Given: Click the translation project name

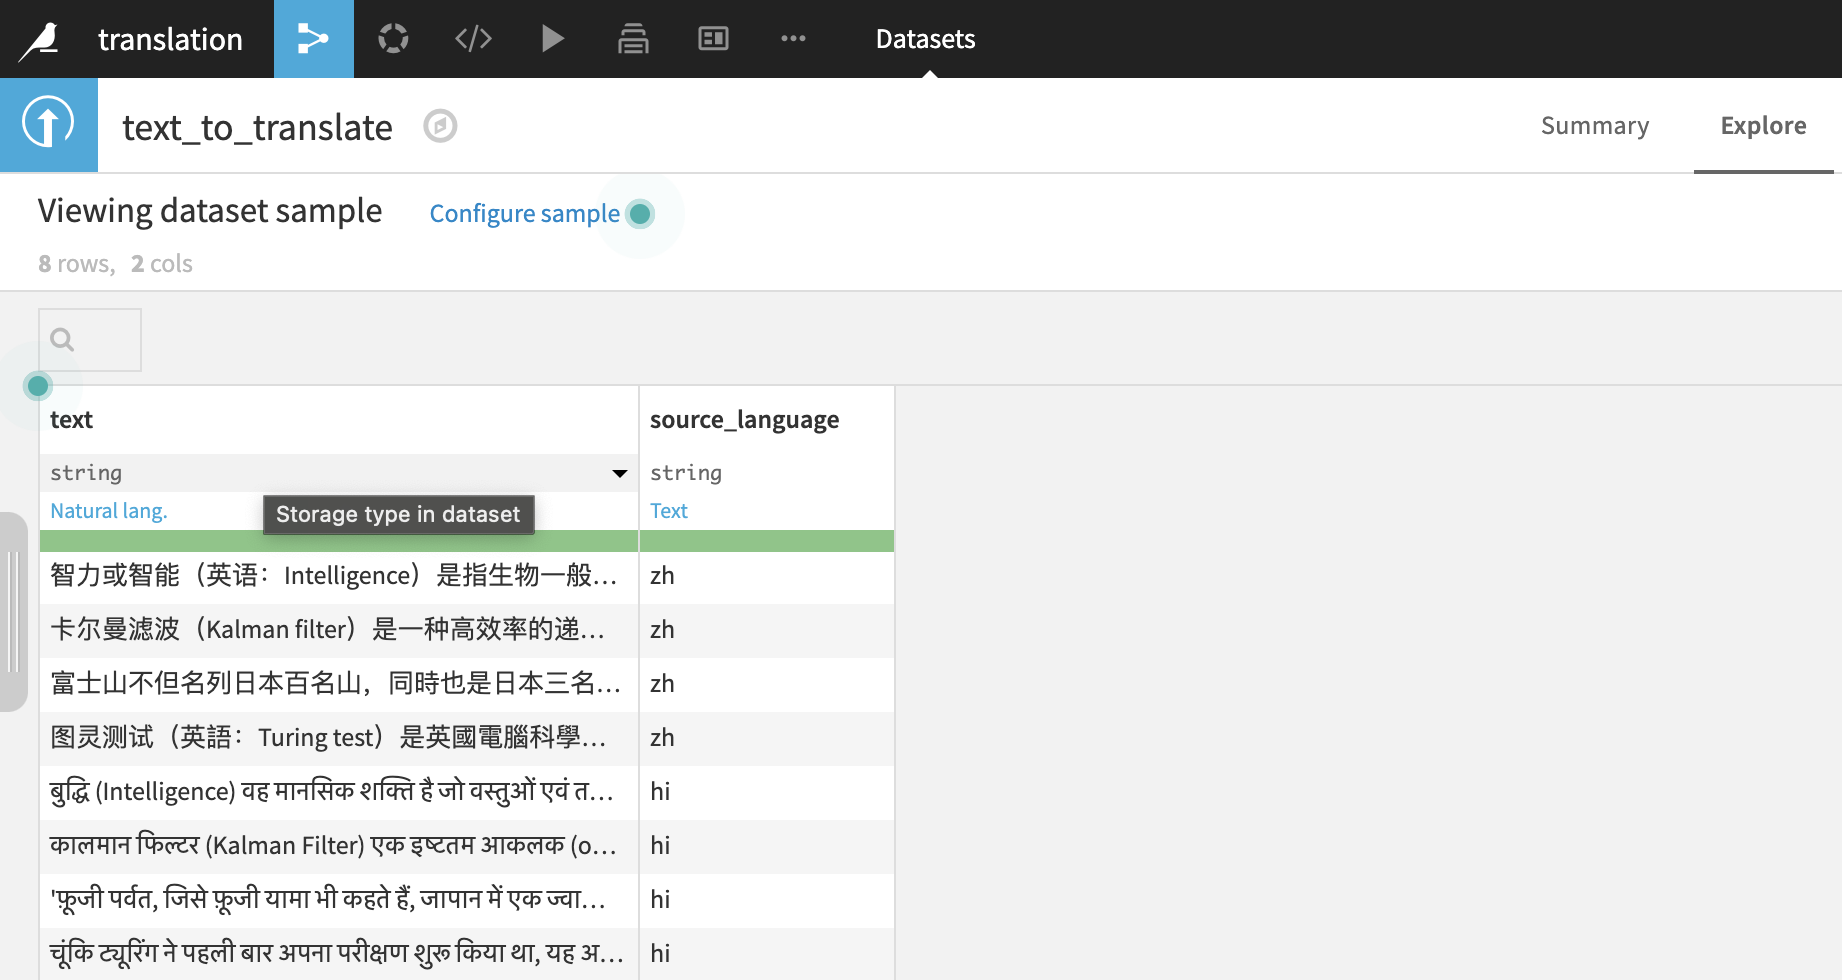Looking at the screenshot, I should [x=169, y=39].
